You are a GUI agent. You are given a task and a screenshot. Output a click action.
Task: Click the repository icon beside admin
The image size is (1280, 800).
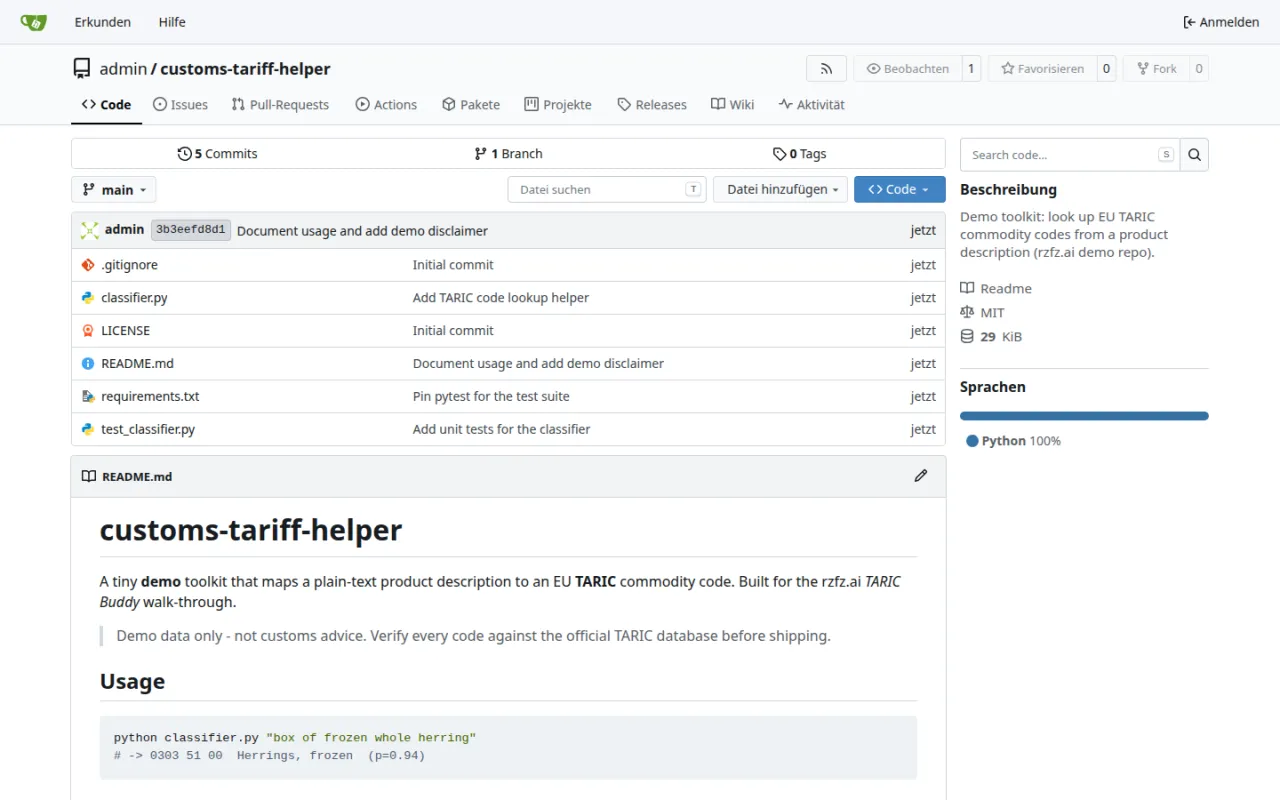pyautogui.click(x=81, y=69)
